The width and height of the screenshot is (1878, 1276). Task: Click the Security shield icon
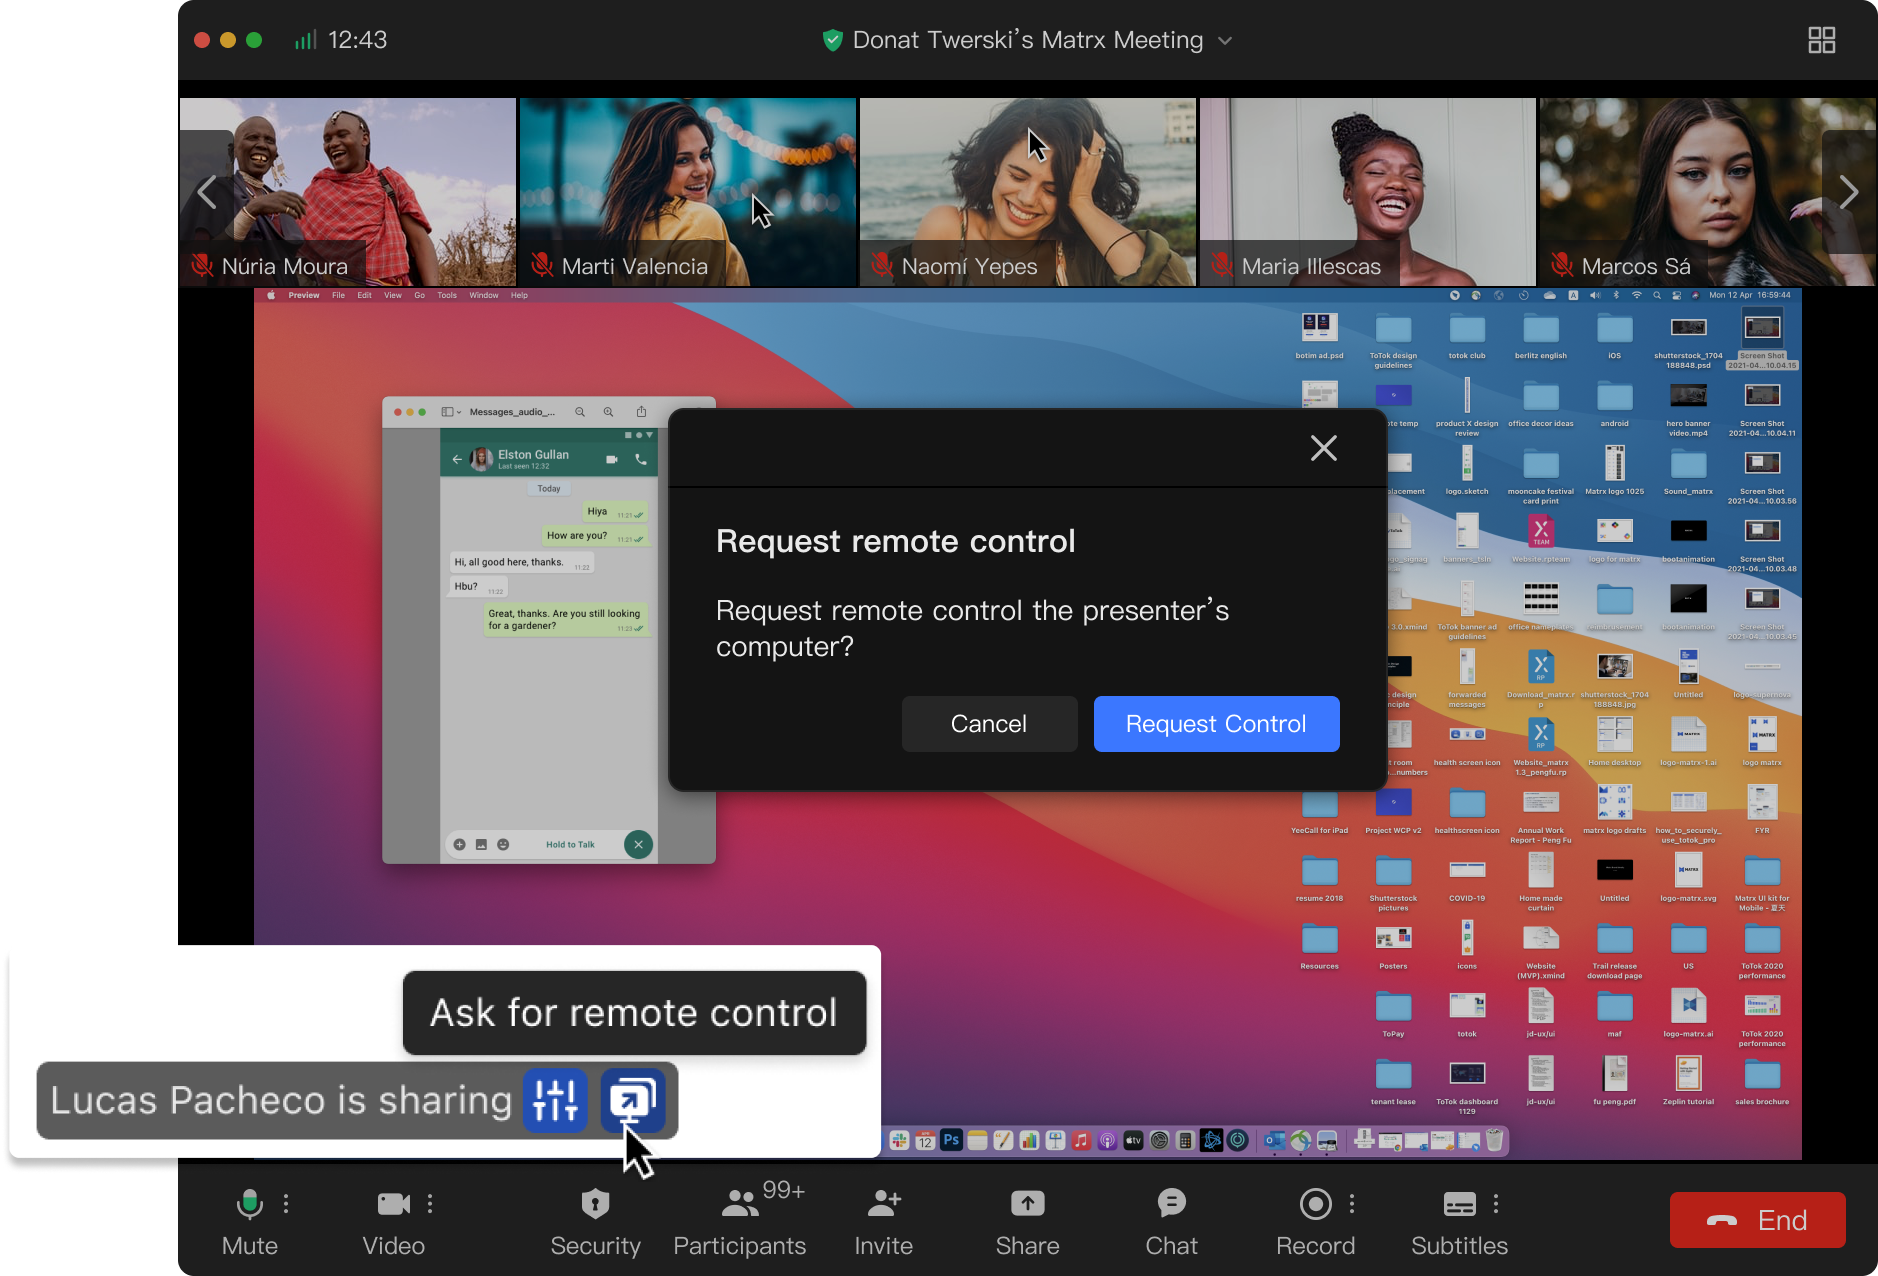point(595,1204)
